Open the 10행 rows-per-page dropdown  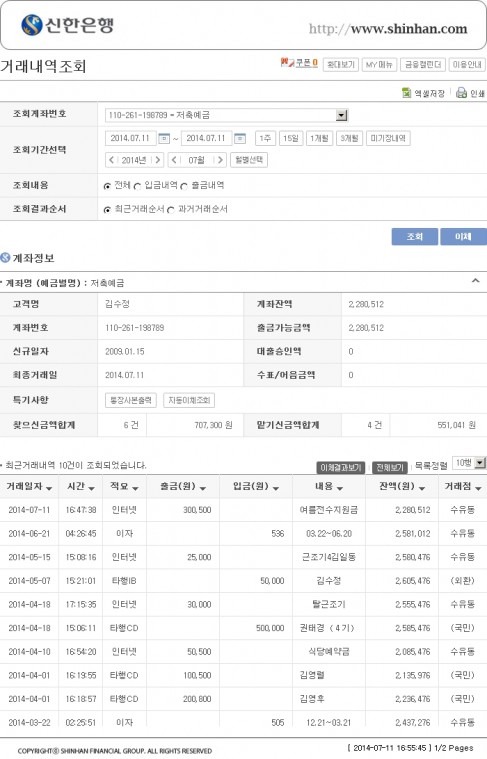(480, 463)
